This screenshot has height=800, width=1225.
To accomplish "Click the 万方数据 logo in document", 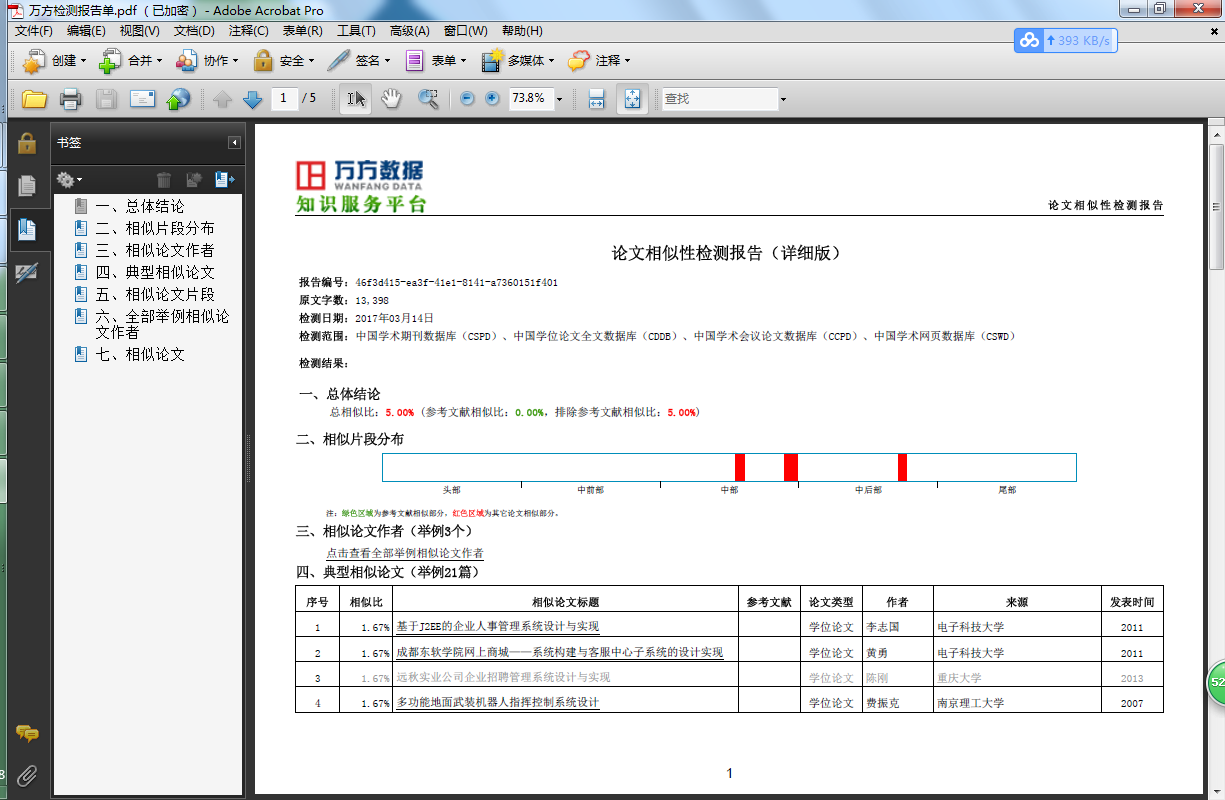I will [x=360, y=185].
